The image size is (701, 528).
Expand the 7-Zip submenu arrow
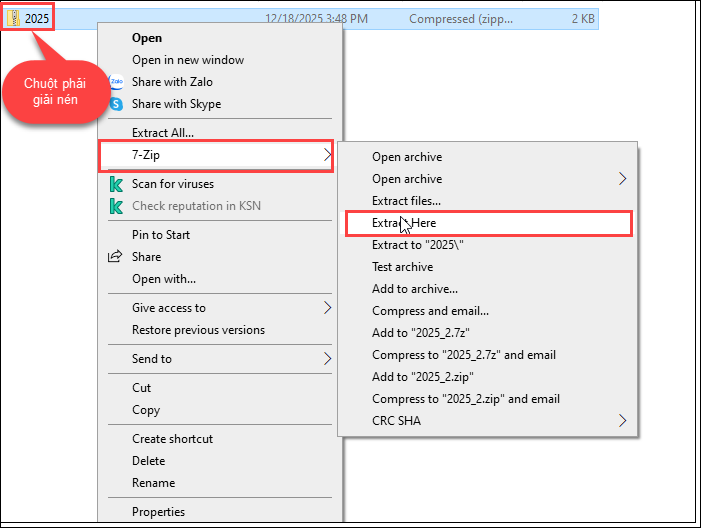point(327,155)
